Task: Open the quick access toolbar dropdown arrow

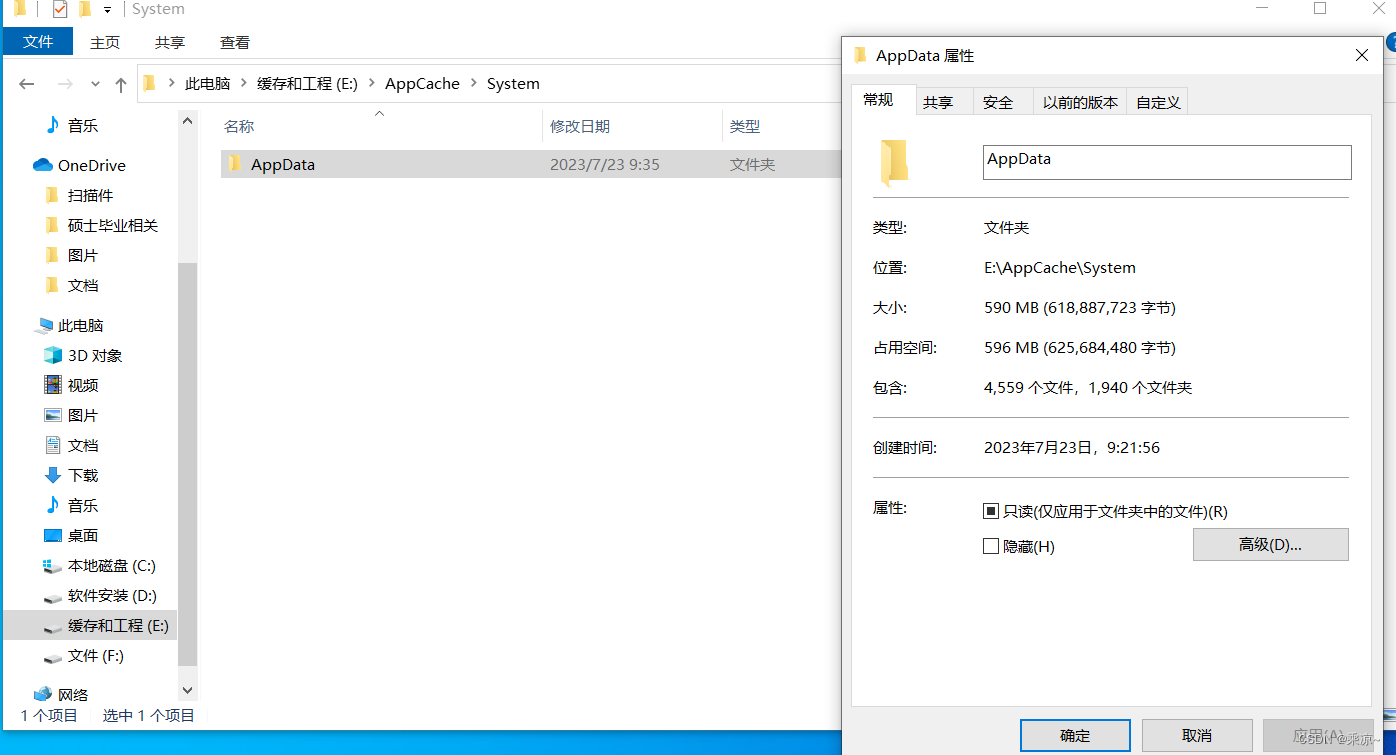Action: 107,10
